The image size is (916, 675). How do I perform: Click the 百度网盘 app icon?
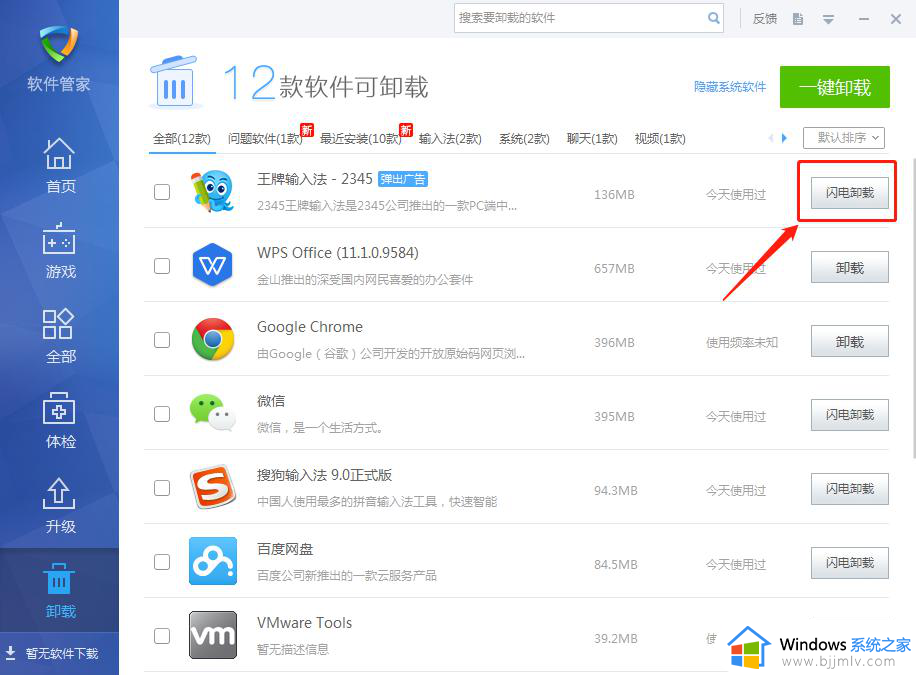213,561
